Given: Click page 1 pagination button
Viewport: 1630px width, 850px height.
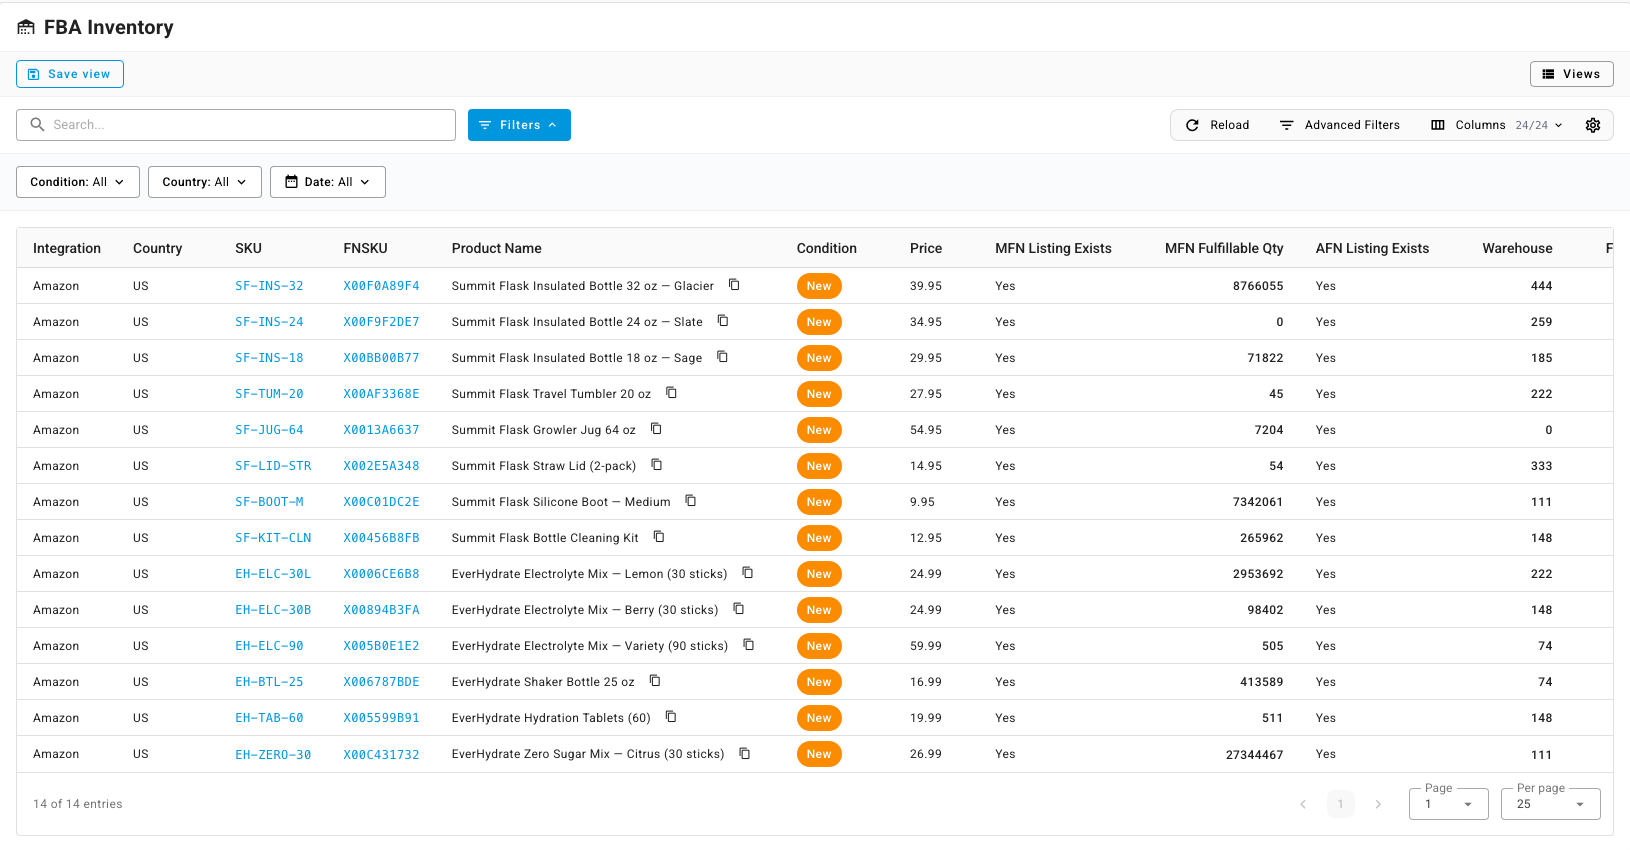Looking at the screenshot, I should 1341,804.
